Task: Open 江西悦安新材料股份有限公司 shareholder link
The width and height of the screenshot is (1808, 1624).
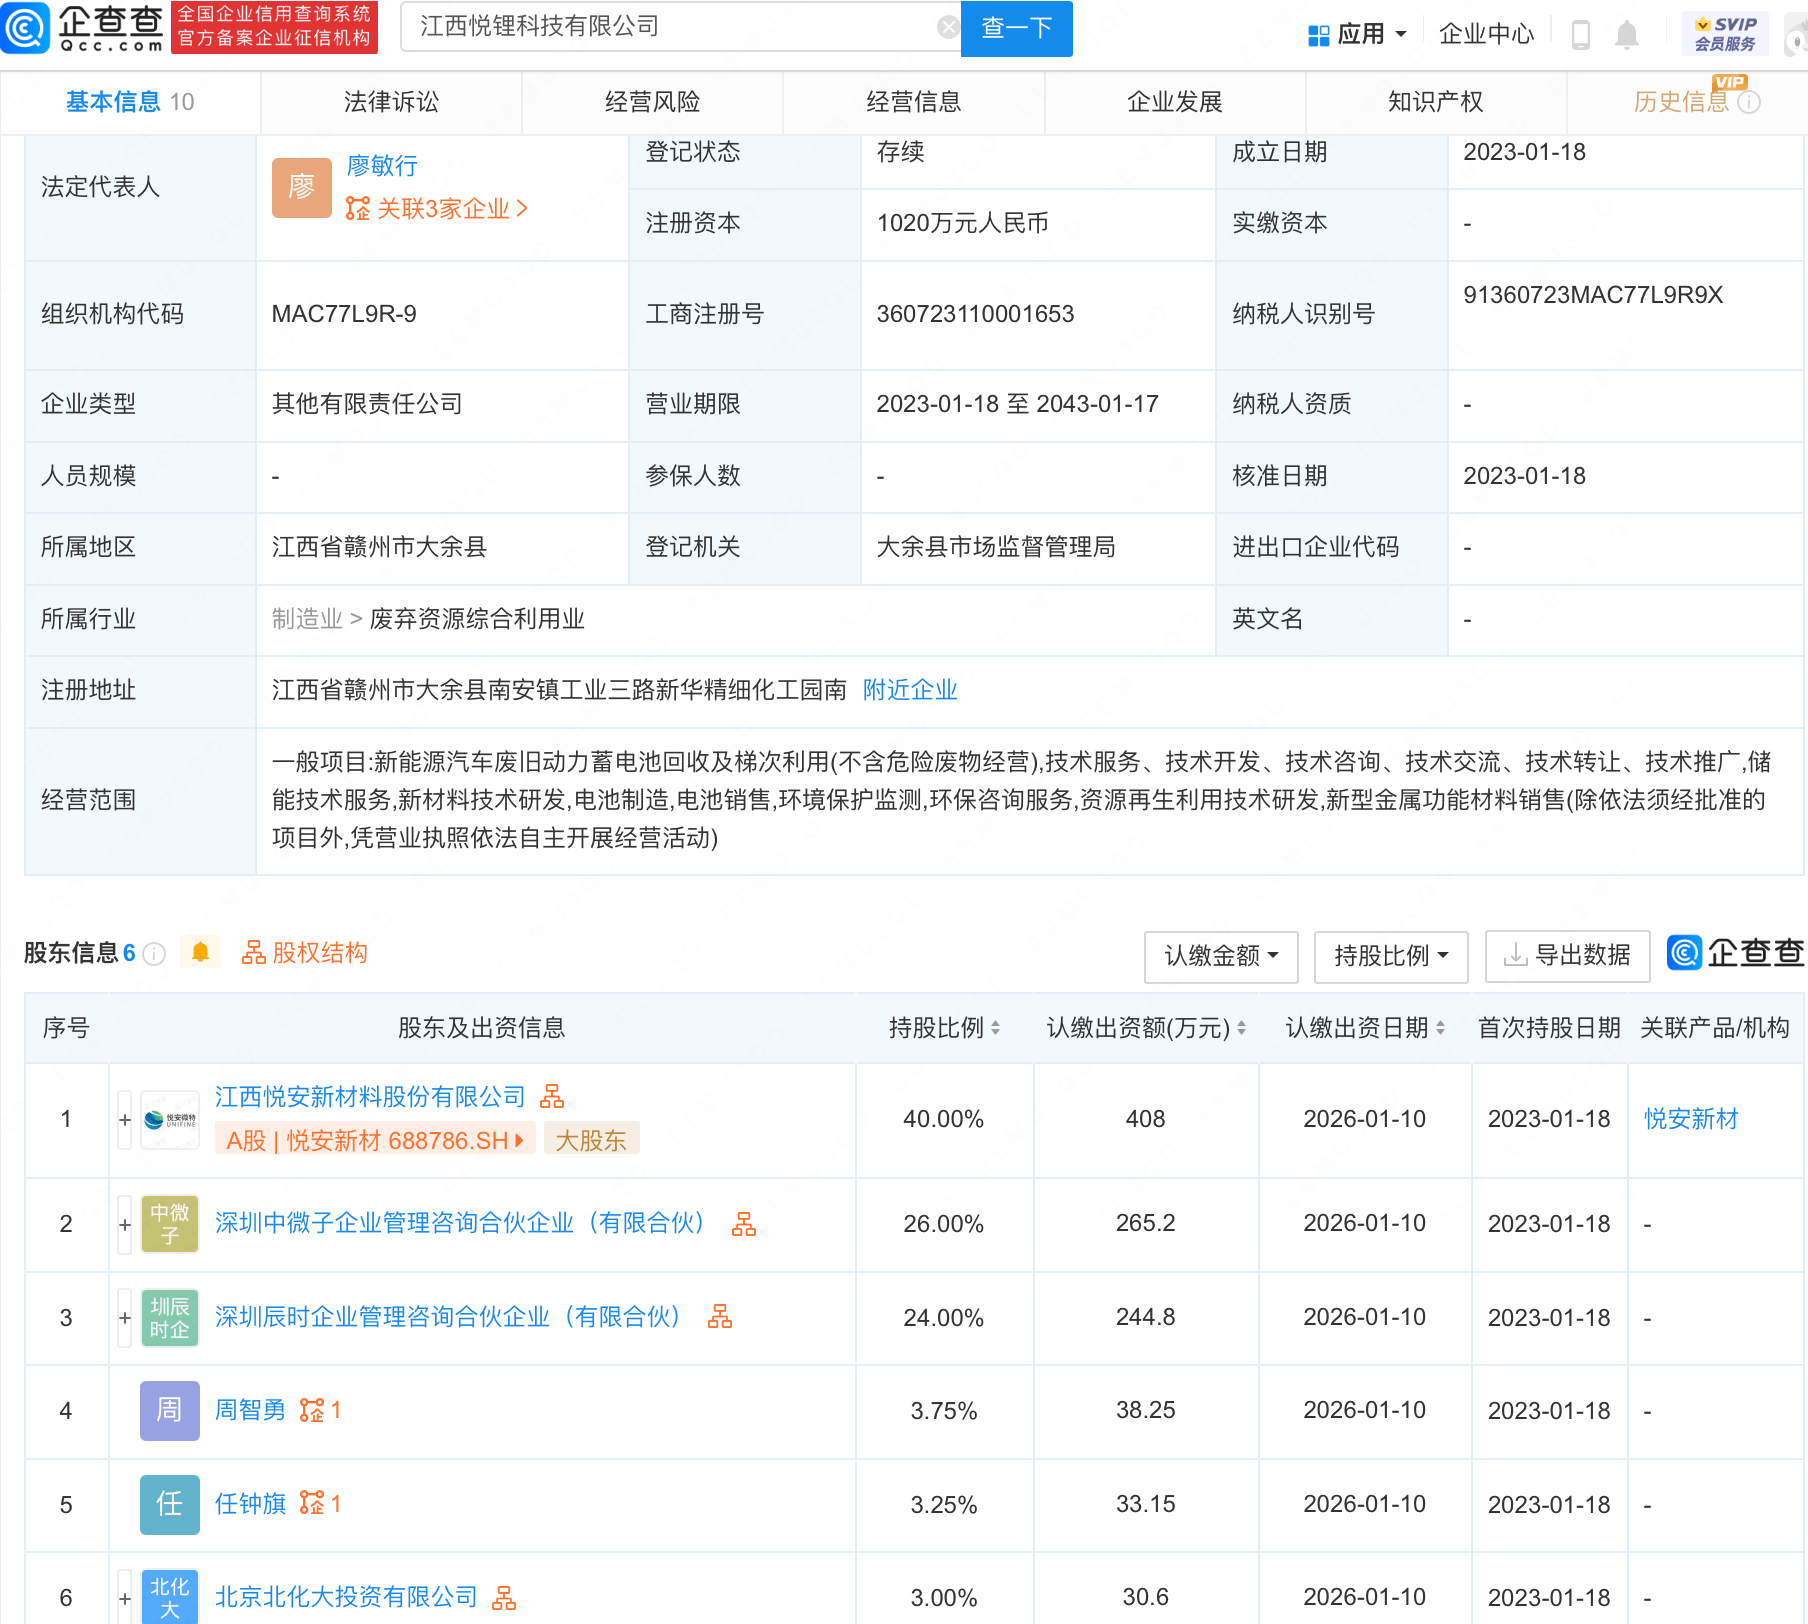Action: [370, 1097]
